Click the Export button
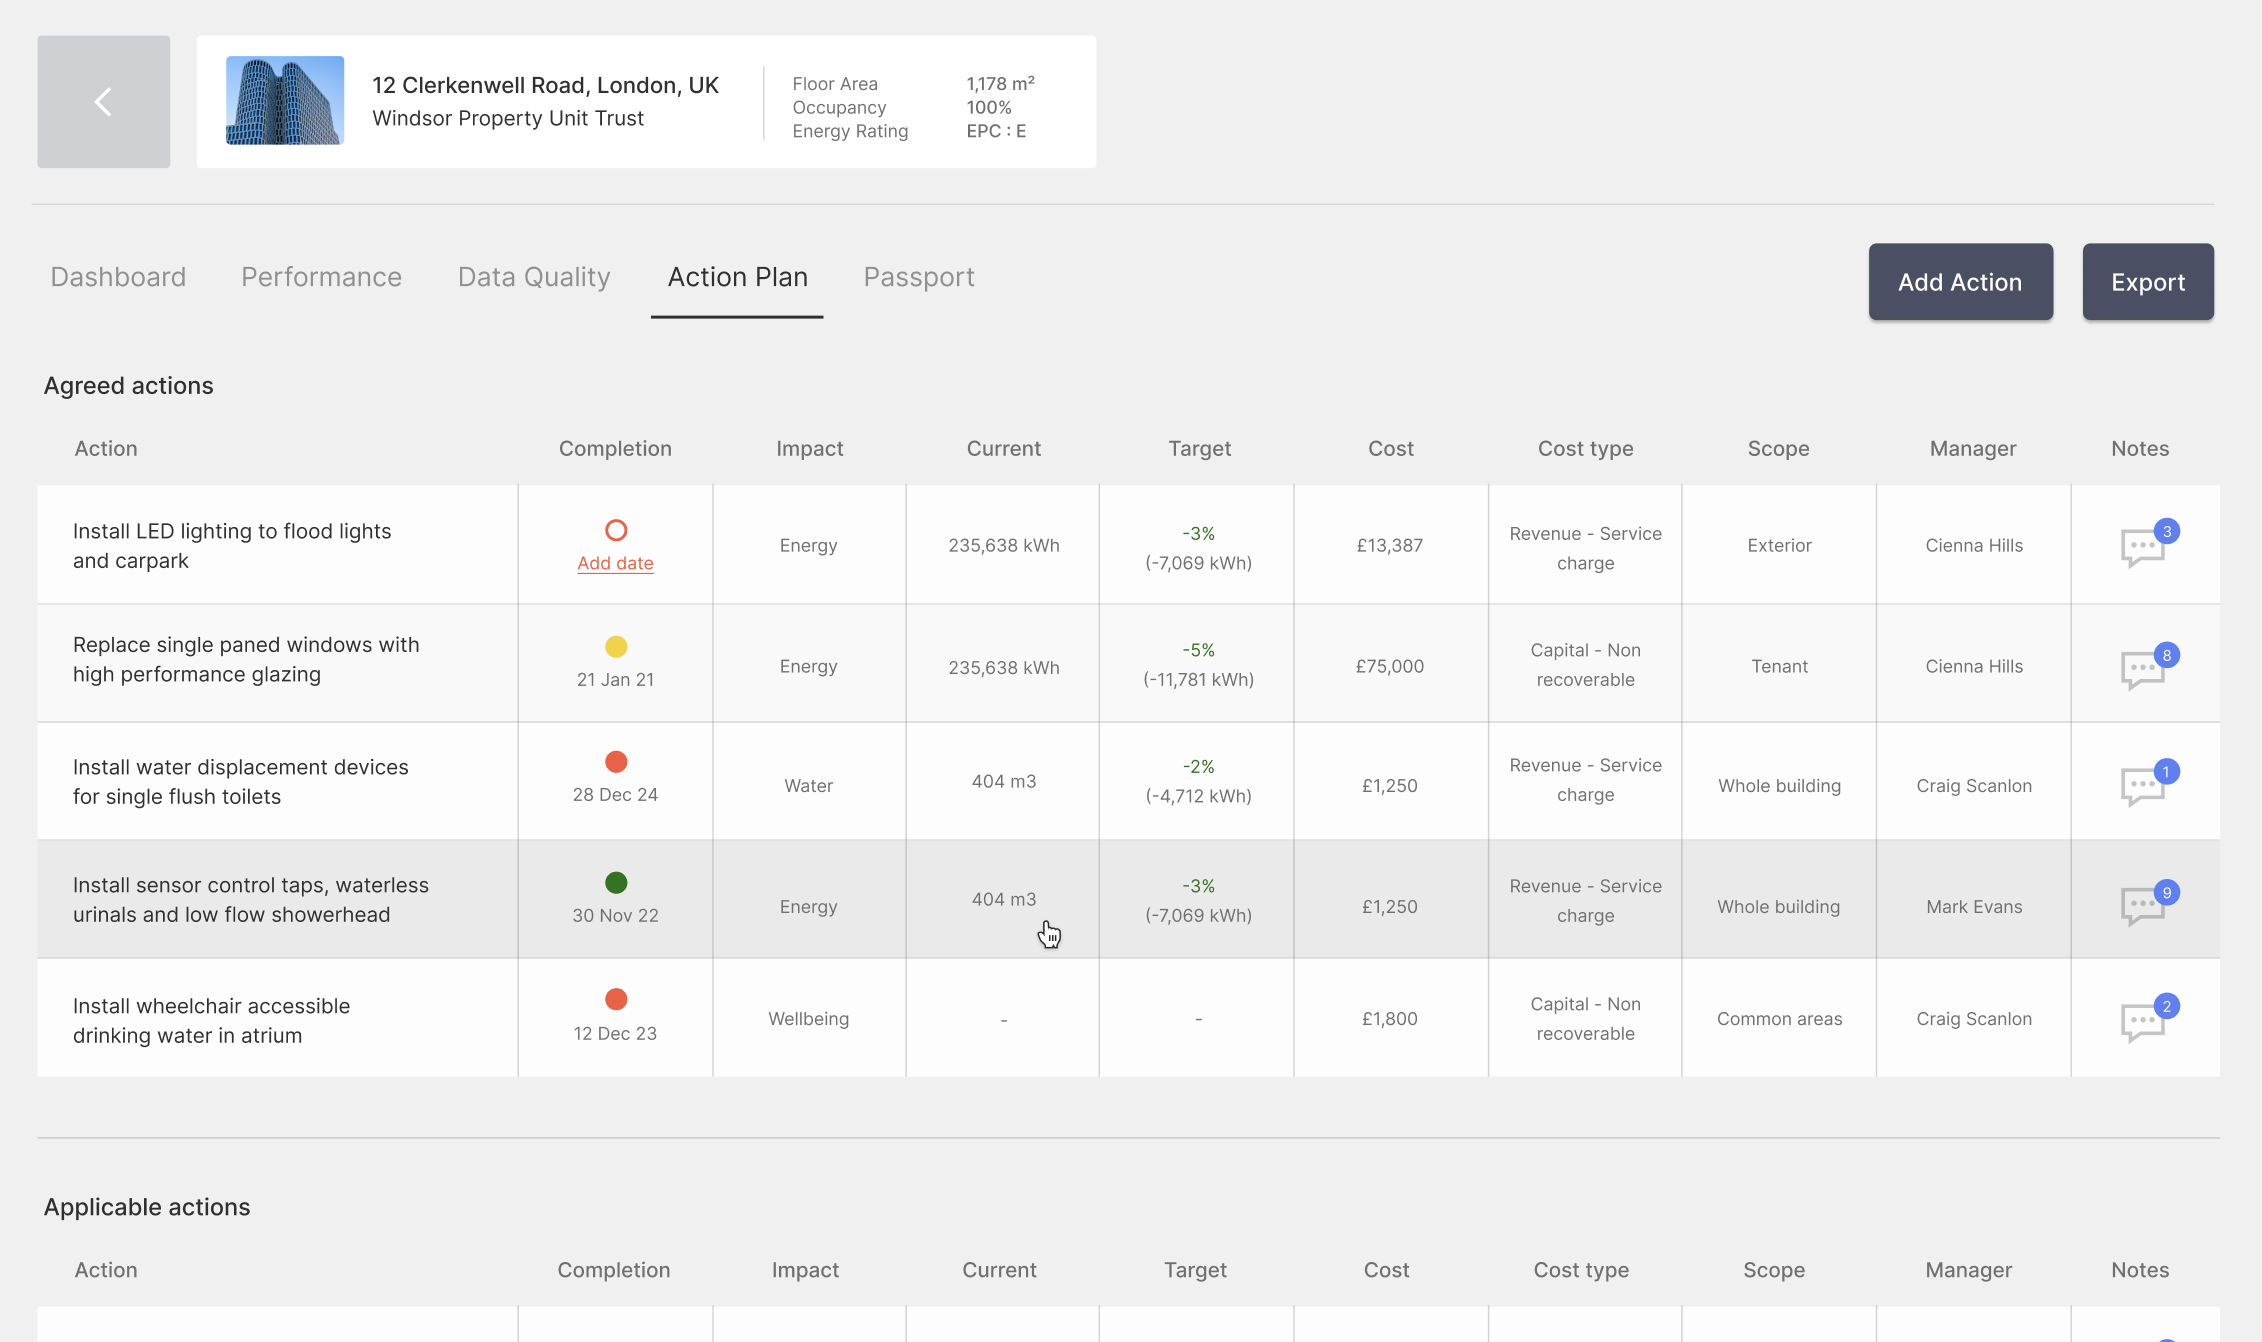The height and width of the screenshot is (1342, 2262). (x=2147, y=282)
